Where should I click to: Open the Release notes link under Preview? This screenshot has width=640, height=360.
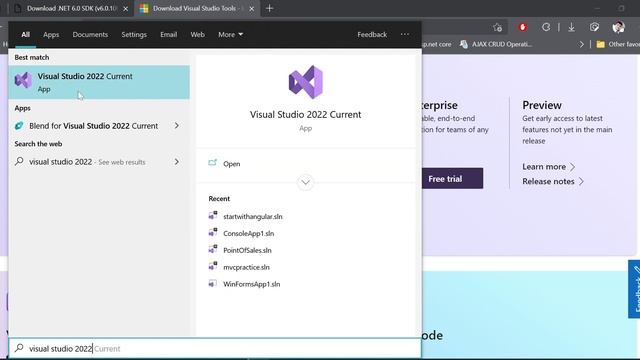553,181
